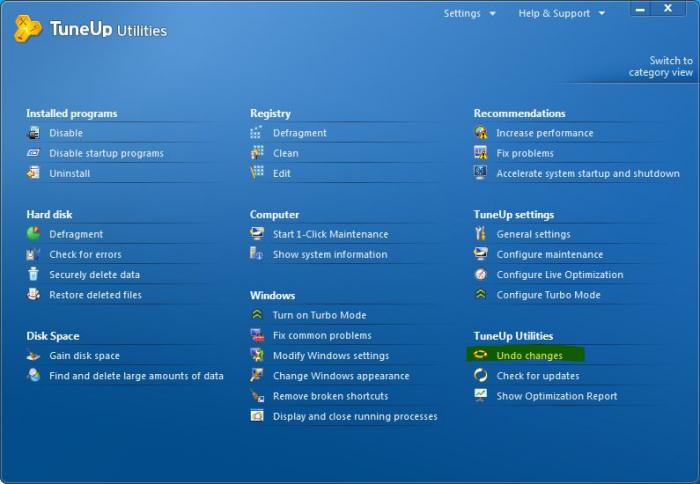Open Increase performance recommendation link
Screen dimensions: 700x484
point(545,133)
